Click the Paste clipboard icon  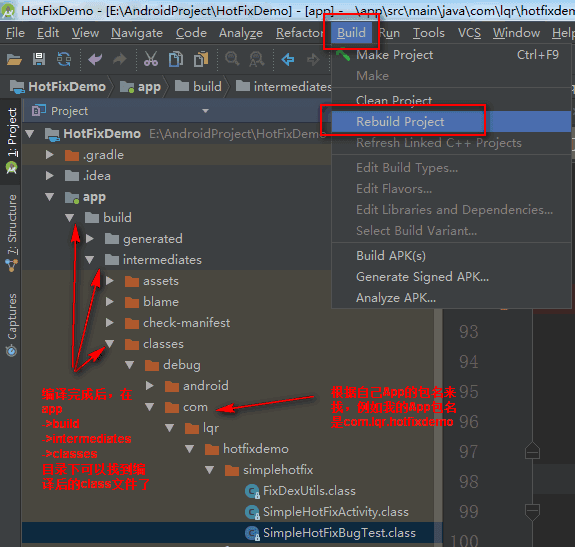tap(201, 59)
